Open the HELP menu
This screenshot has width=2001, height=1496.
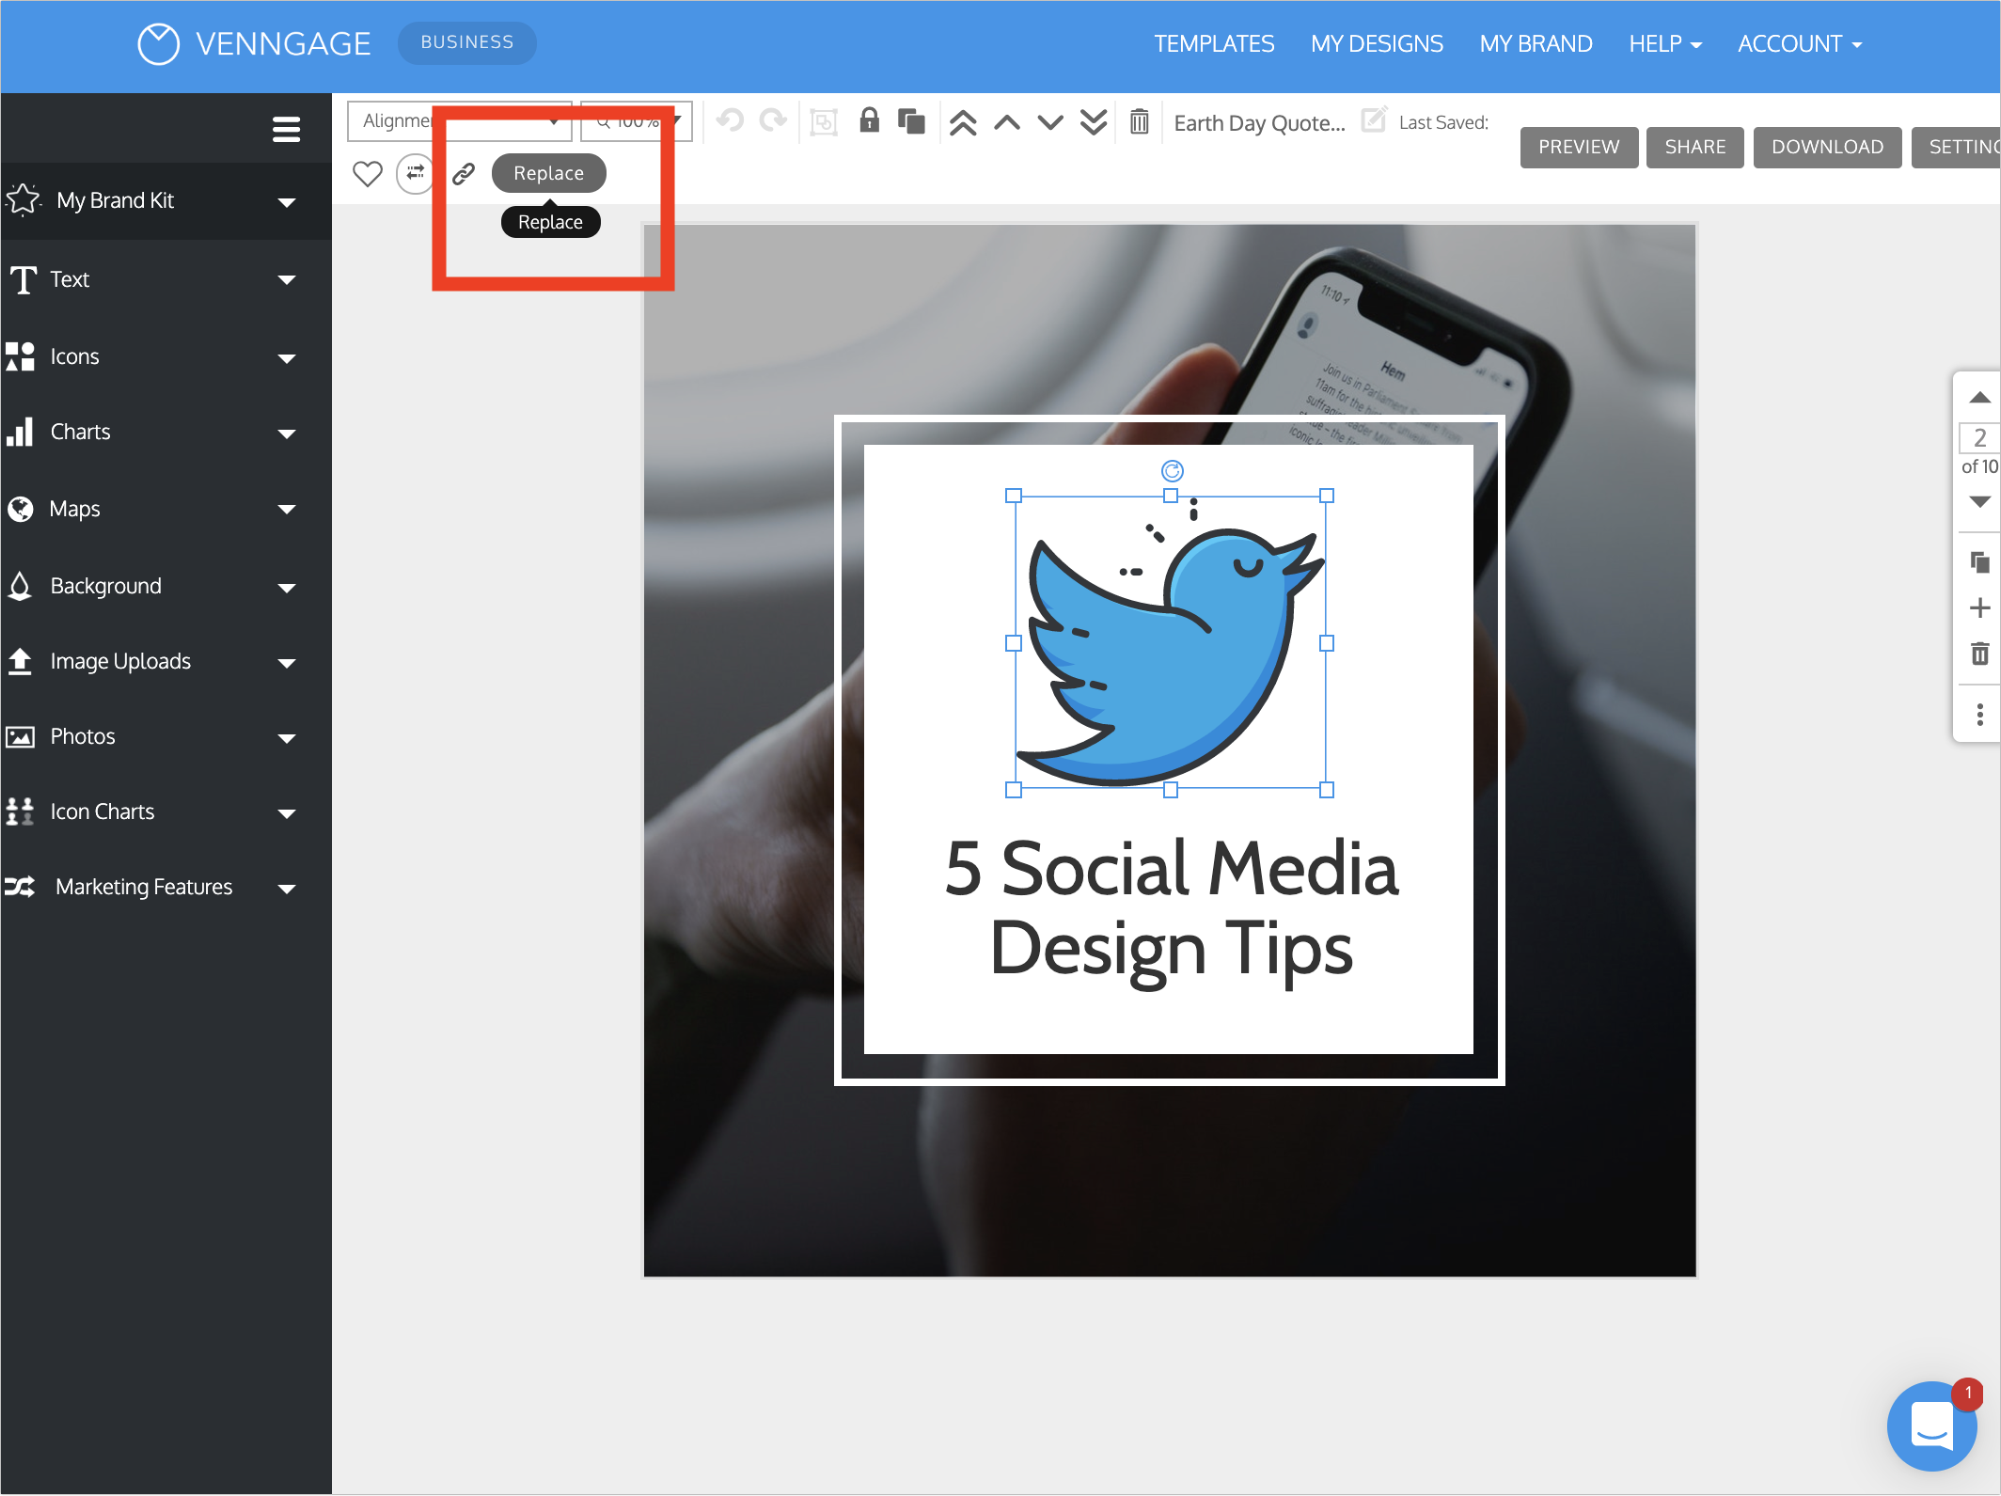pos(1665,44)
